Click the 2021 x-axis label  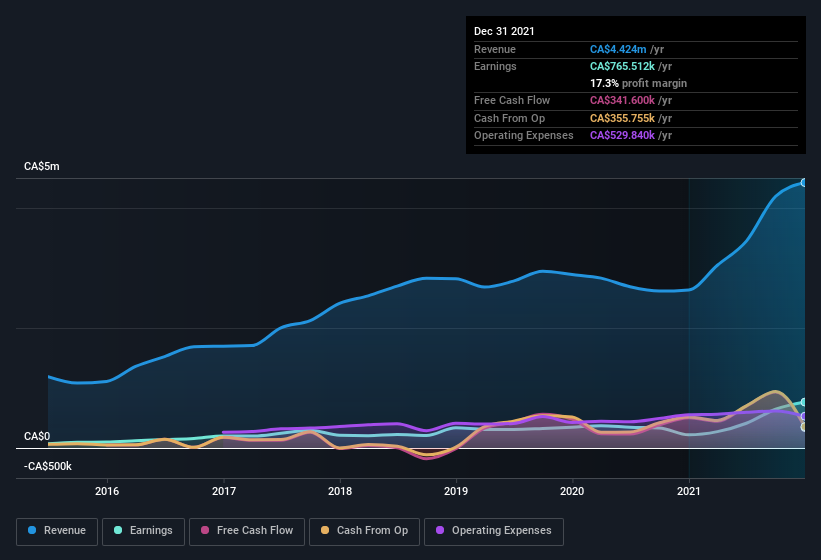pos(689,491)
